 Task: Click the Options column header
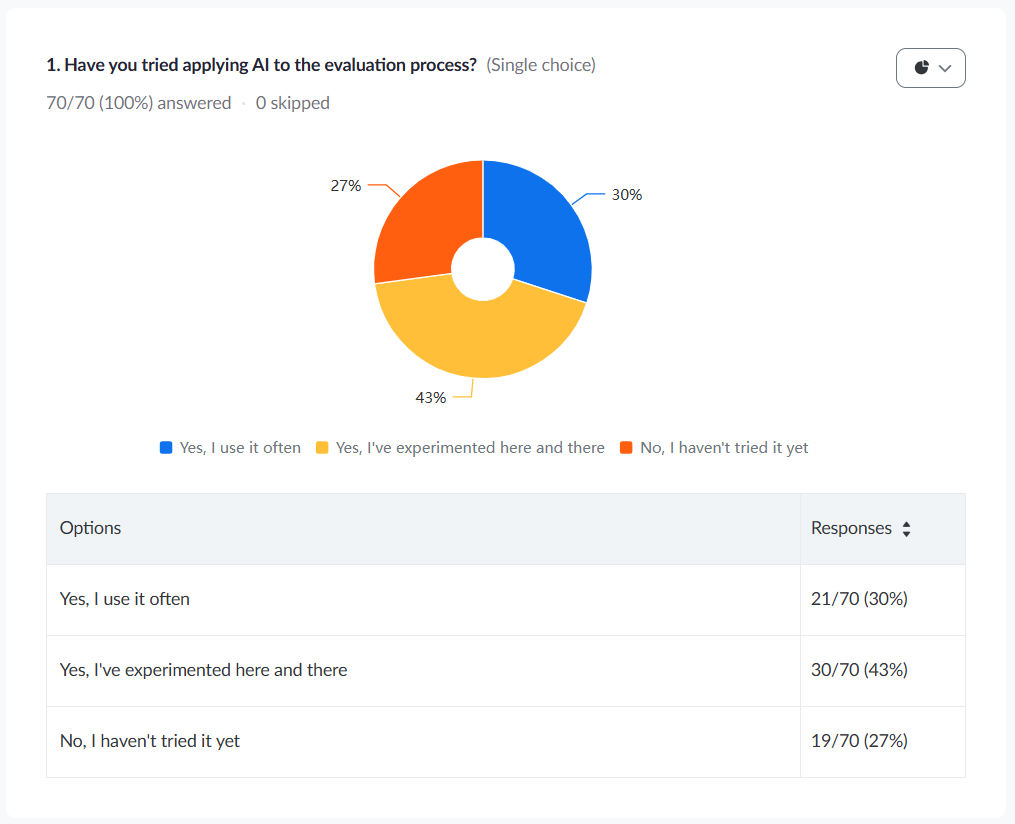[90, 528]
